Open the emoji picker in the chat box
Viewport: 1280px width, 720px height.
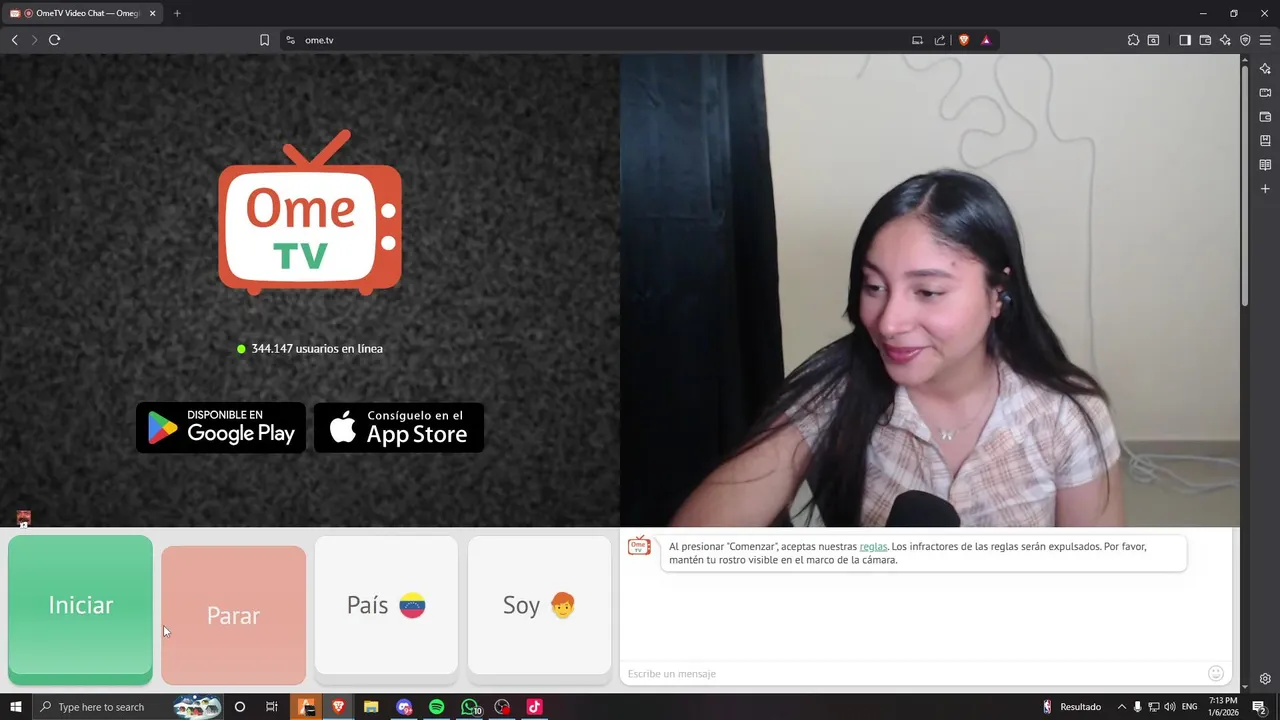point(1216,674)
